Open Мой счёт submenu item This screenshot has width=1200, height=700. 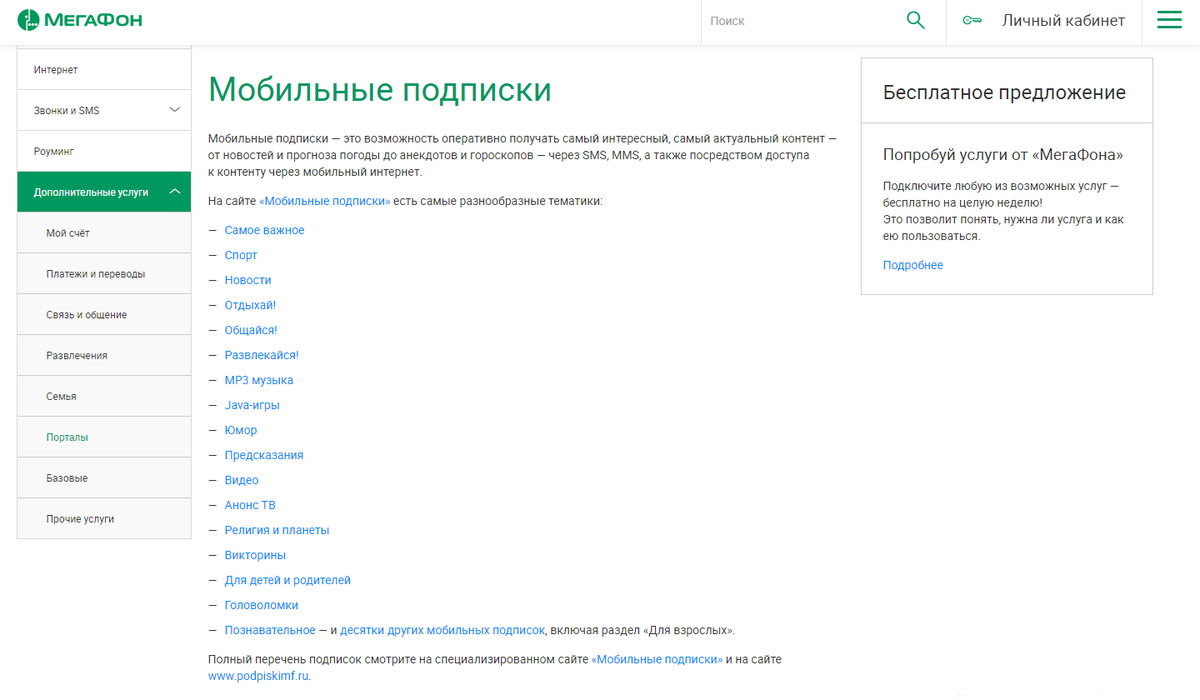pyautogui.click(x=104, y=233)
